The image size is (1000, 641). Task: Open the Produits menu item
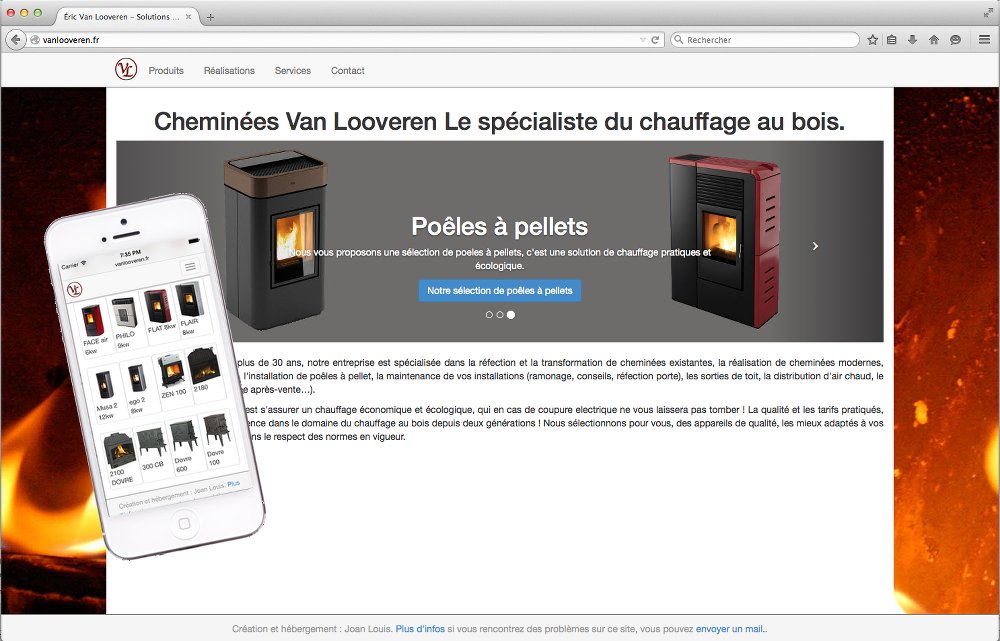(166, 71)
